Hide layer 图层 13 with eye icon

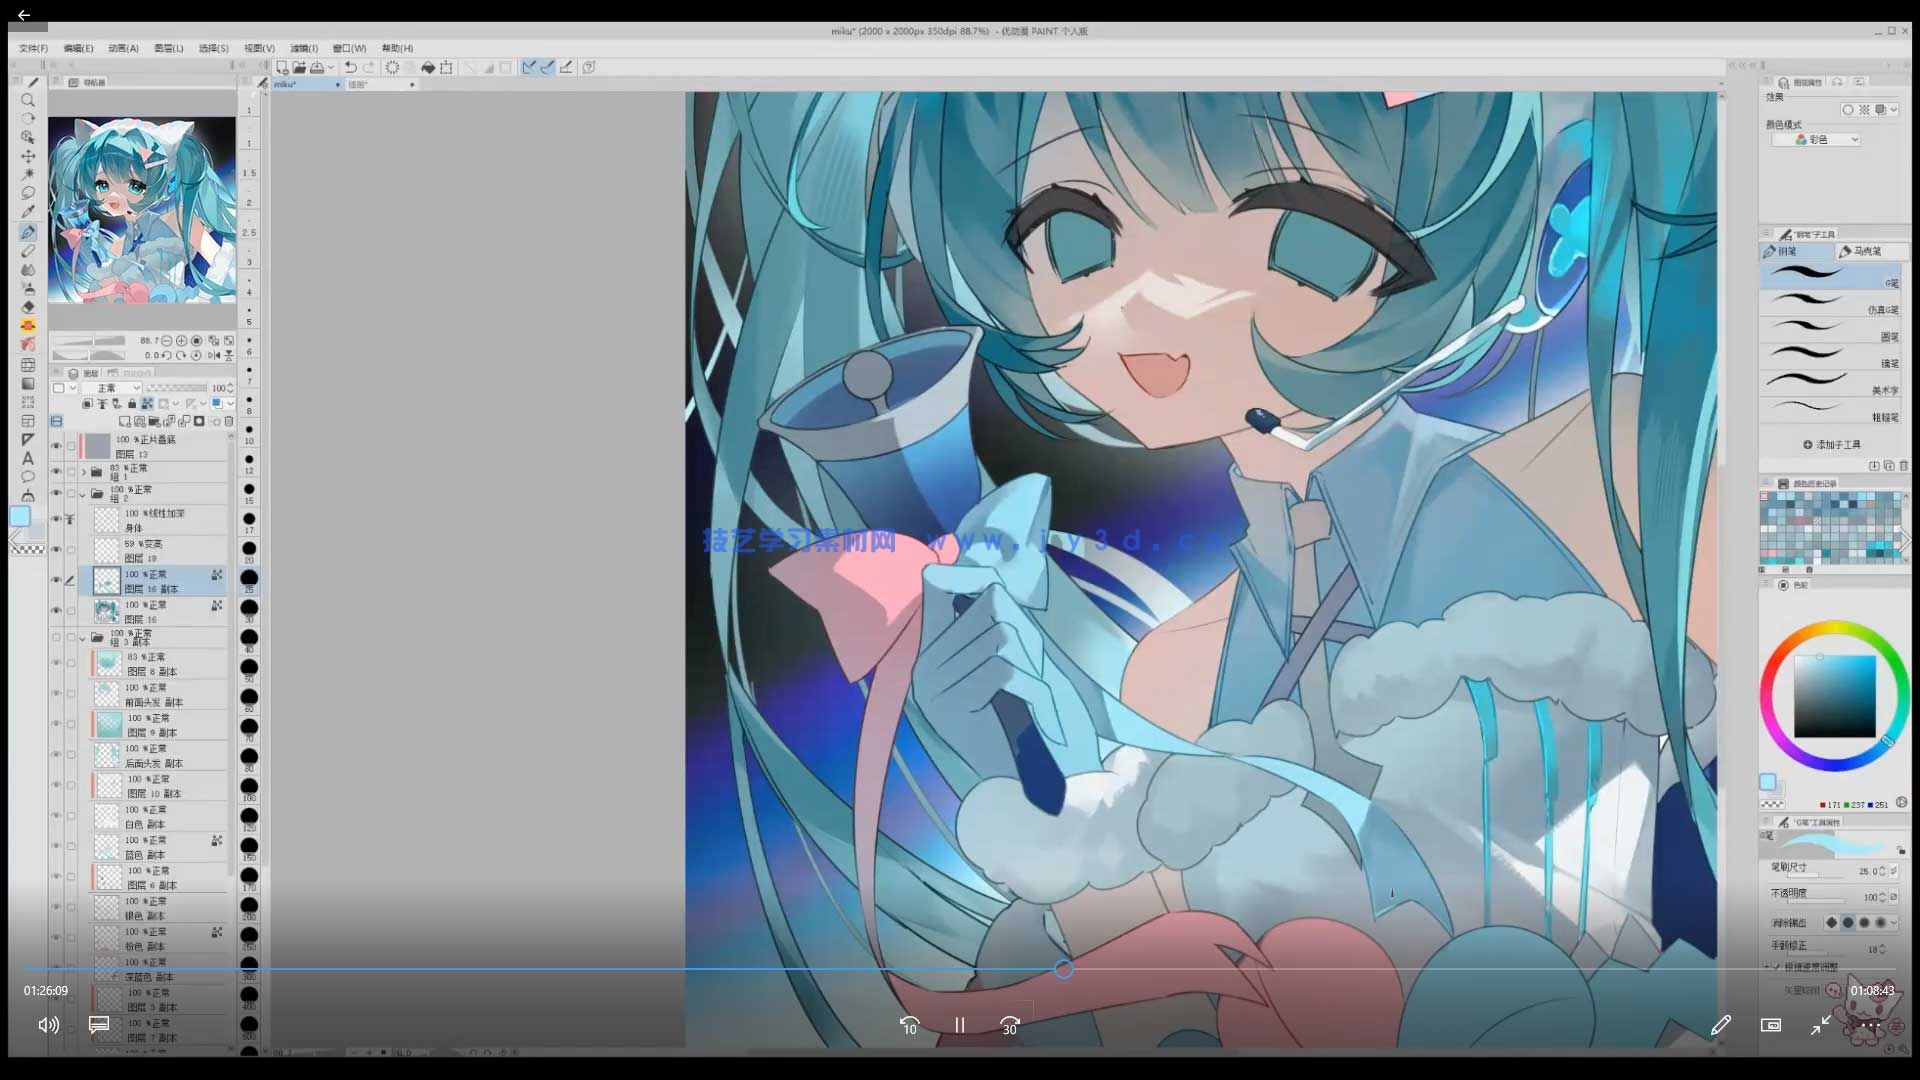[x=56, y=446]
